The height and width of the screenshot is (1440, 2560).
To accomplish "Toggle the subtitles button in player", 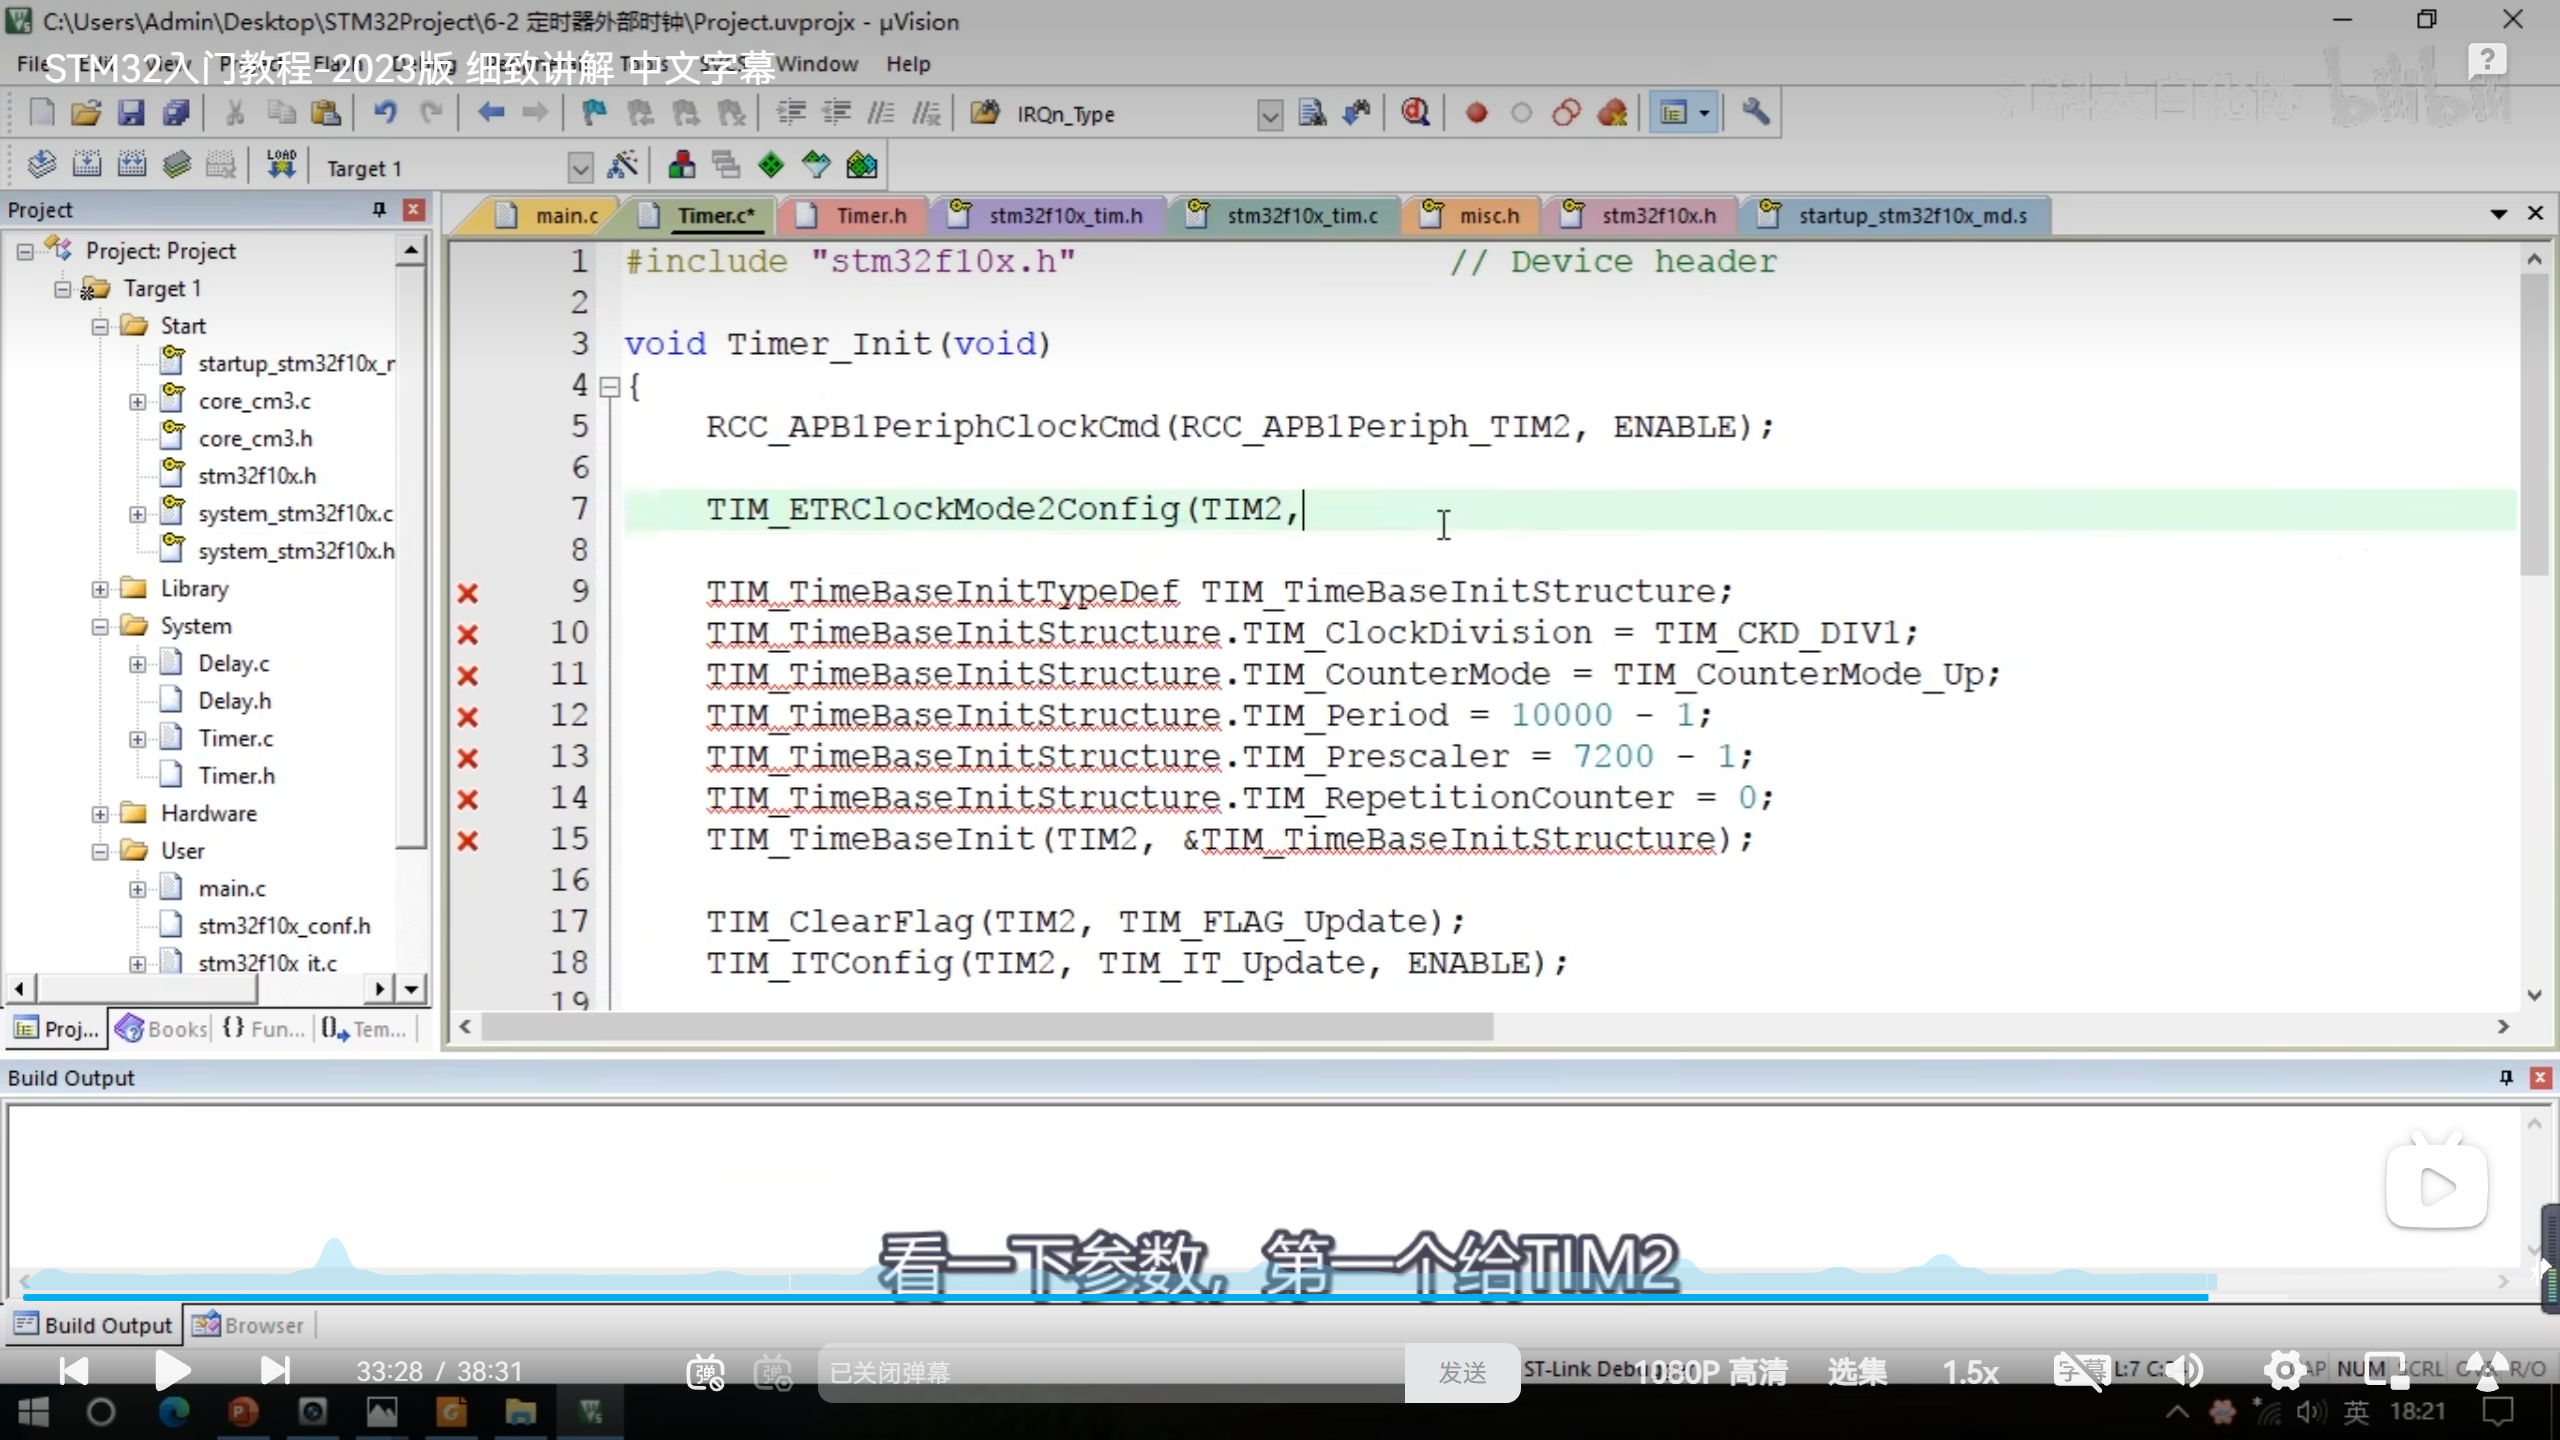I will click(2080, 1371).
